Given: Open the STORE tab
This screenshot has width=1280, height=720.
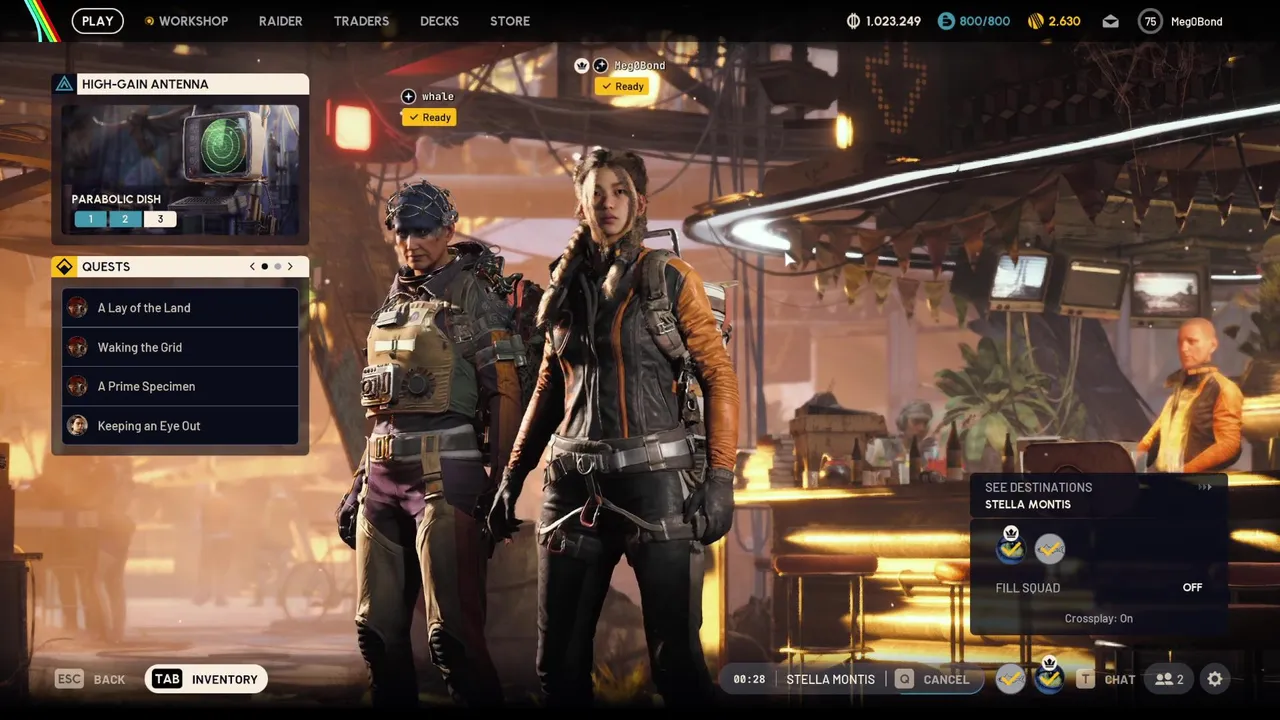Looking at the screenshot, I should click(510, 21).
